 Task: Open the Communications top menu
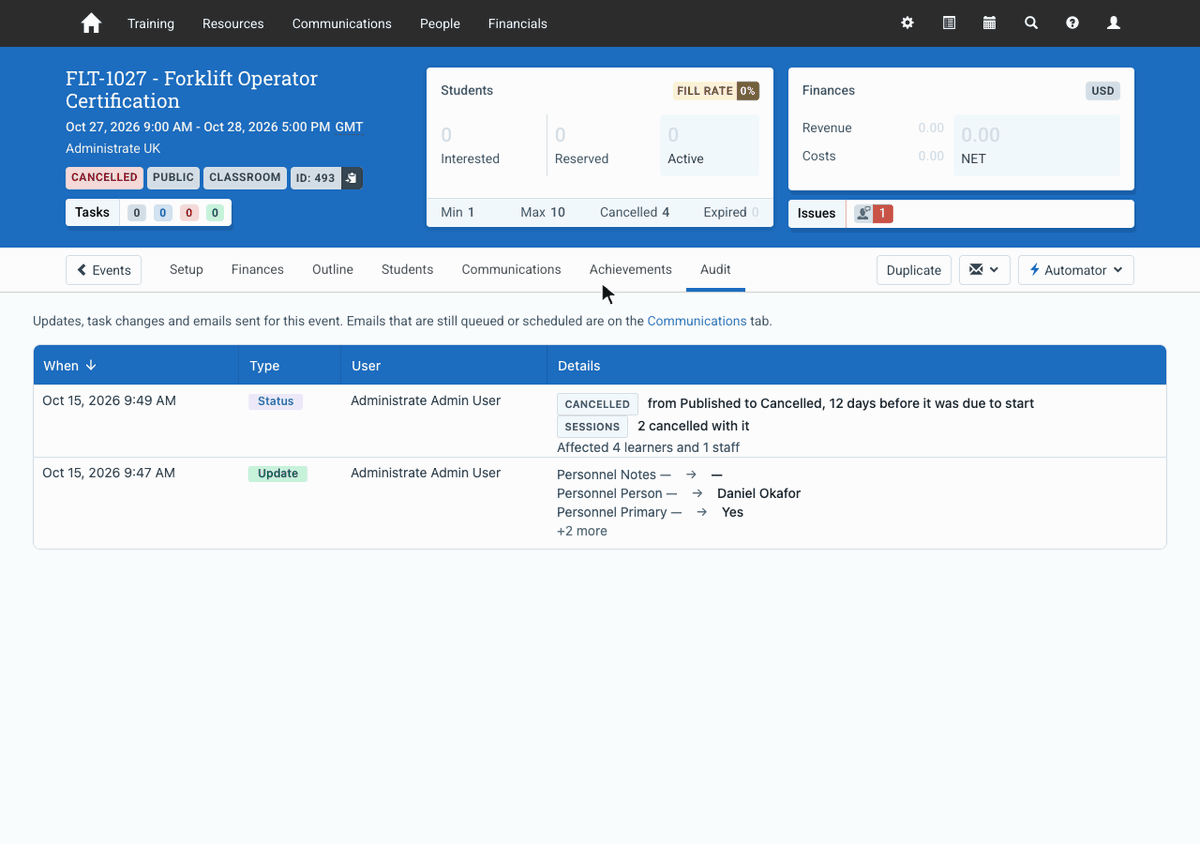pyautogui.click(x=342, y=23)
